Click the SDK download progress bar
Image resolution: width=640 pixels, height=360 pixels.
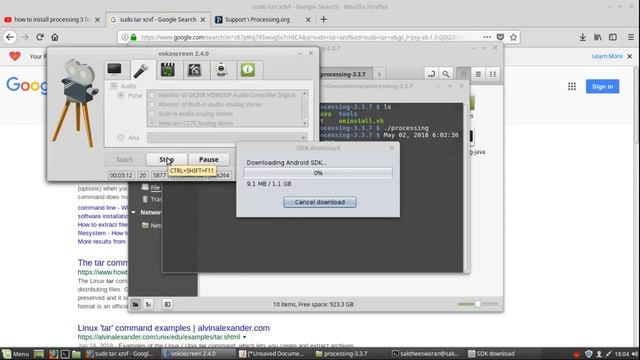coord(318,173)
